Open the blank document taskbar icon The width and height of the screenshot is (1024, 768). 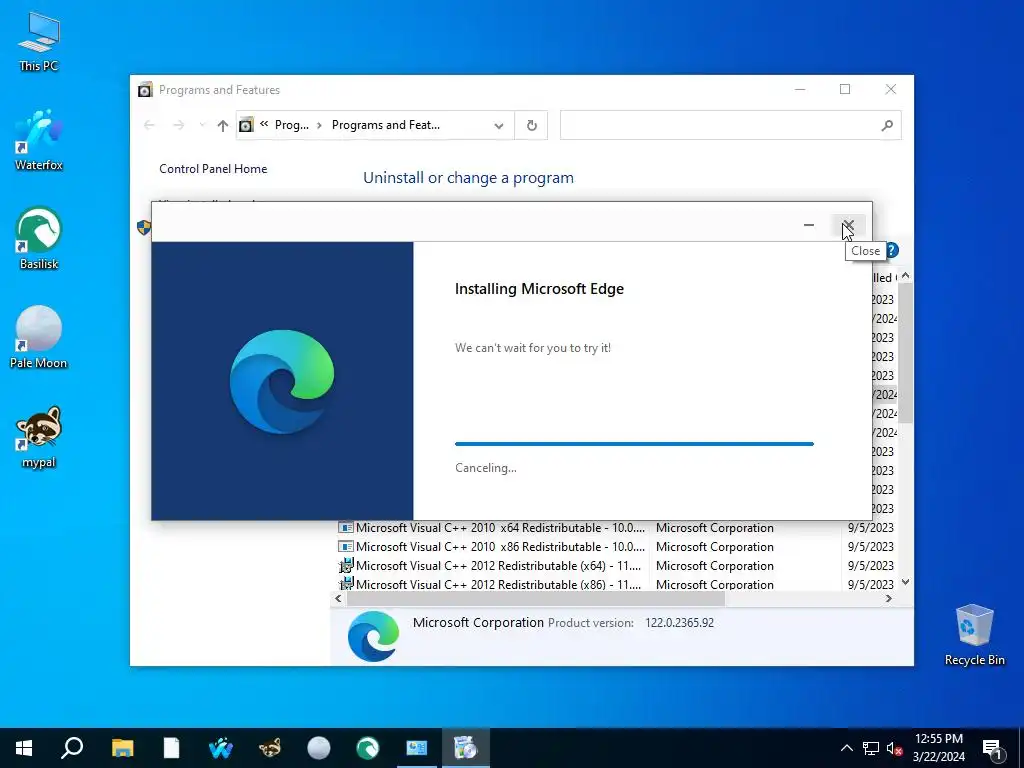(171, 748)
